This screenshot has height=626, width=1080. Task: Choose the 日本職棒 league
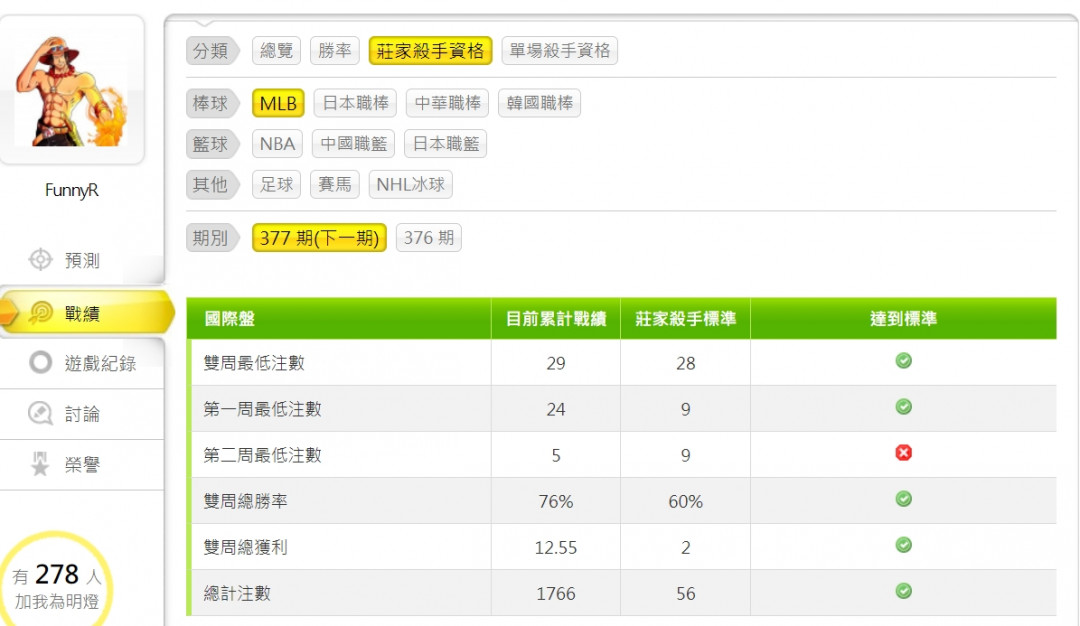click(355, 103)
